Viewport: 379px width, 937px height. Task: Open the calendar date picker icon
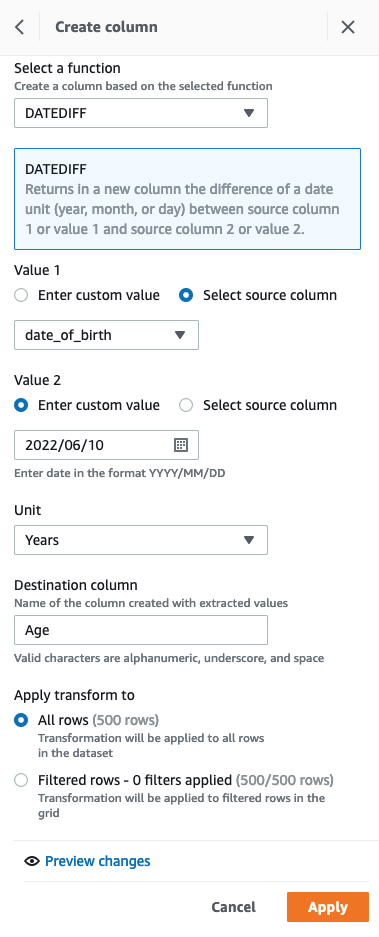(181, 445)
